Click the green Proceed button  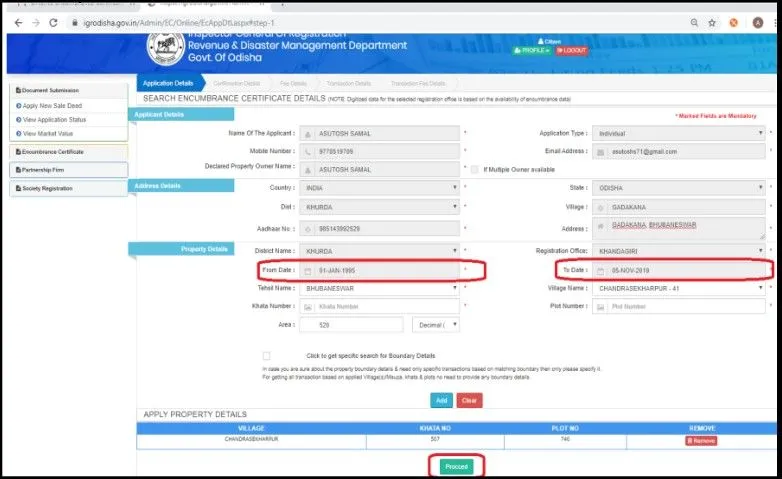point(456,466)
